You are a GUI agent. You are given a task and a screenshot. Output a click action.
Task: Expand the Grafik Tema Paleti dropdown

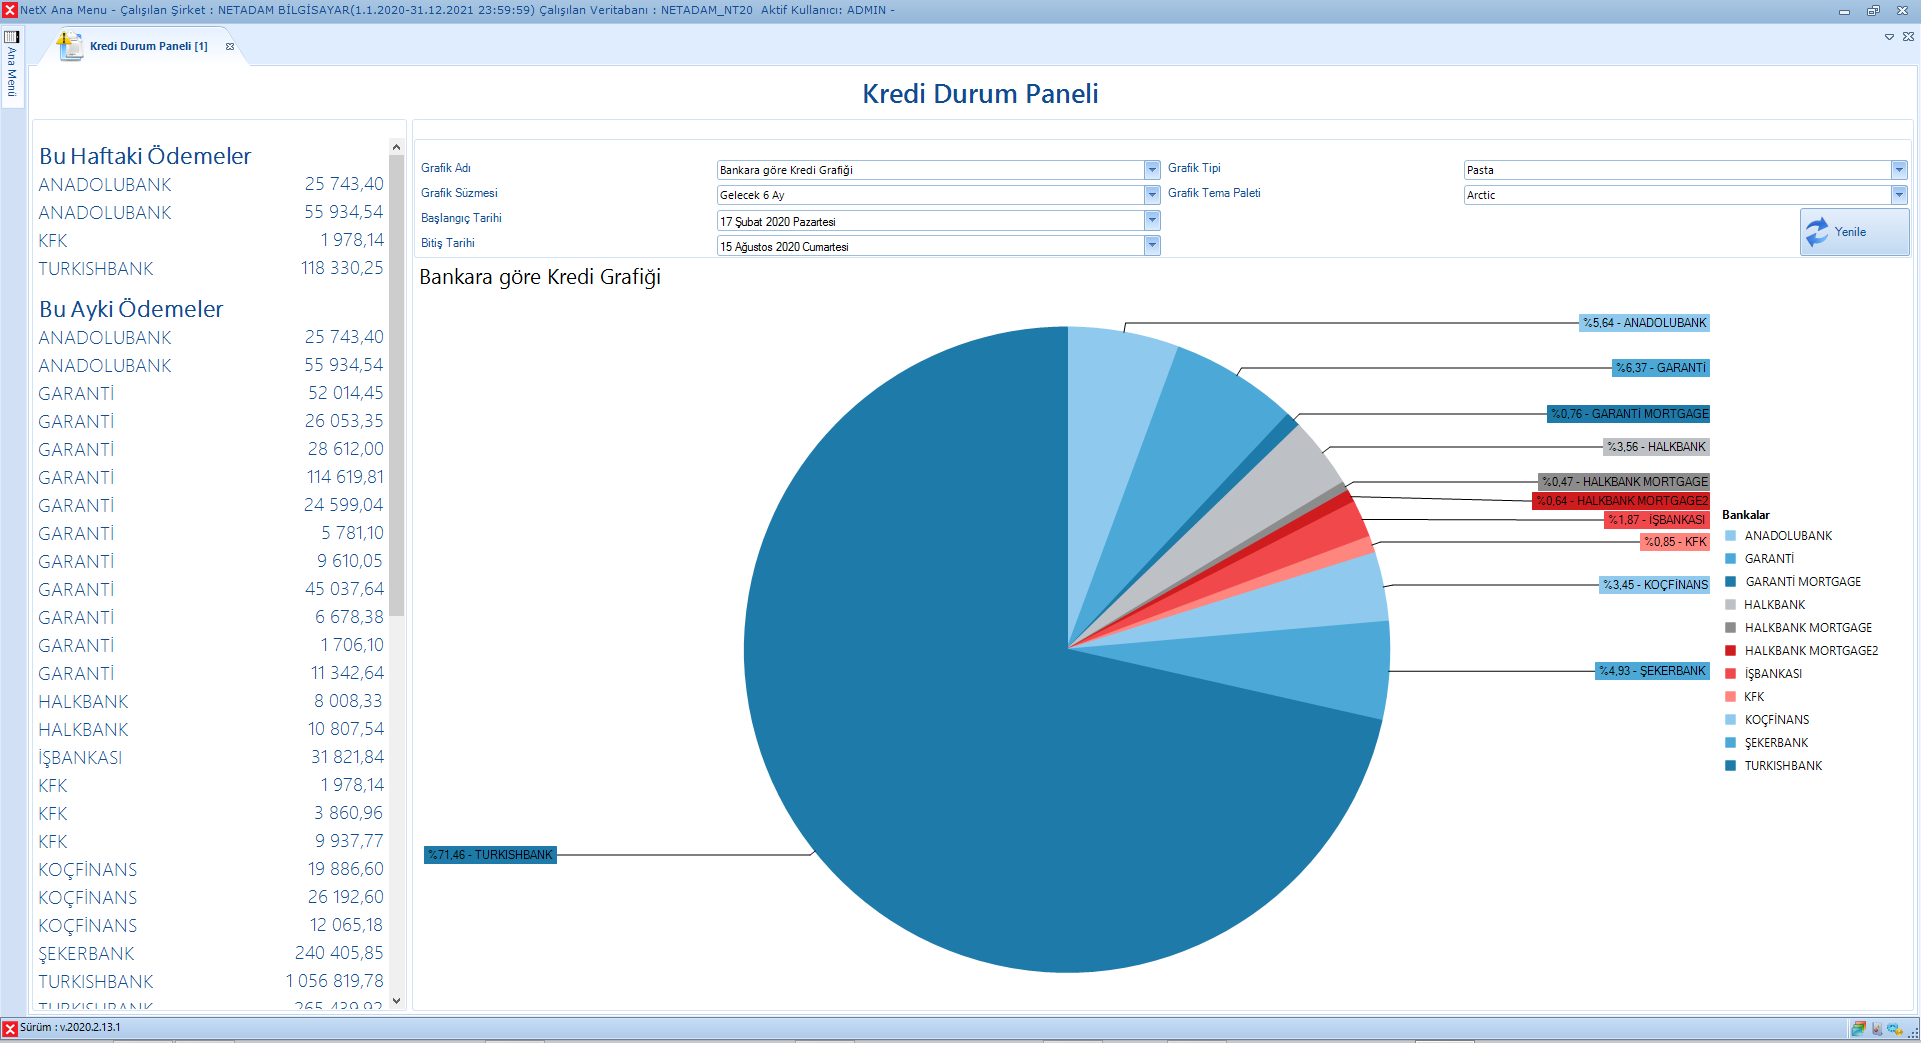click(x=1899, y=195)
